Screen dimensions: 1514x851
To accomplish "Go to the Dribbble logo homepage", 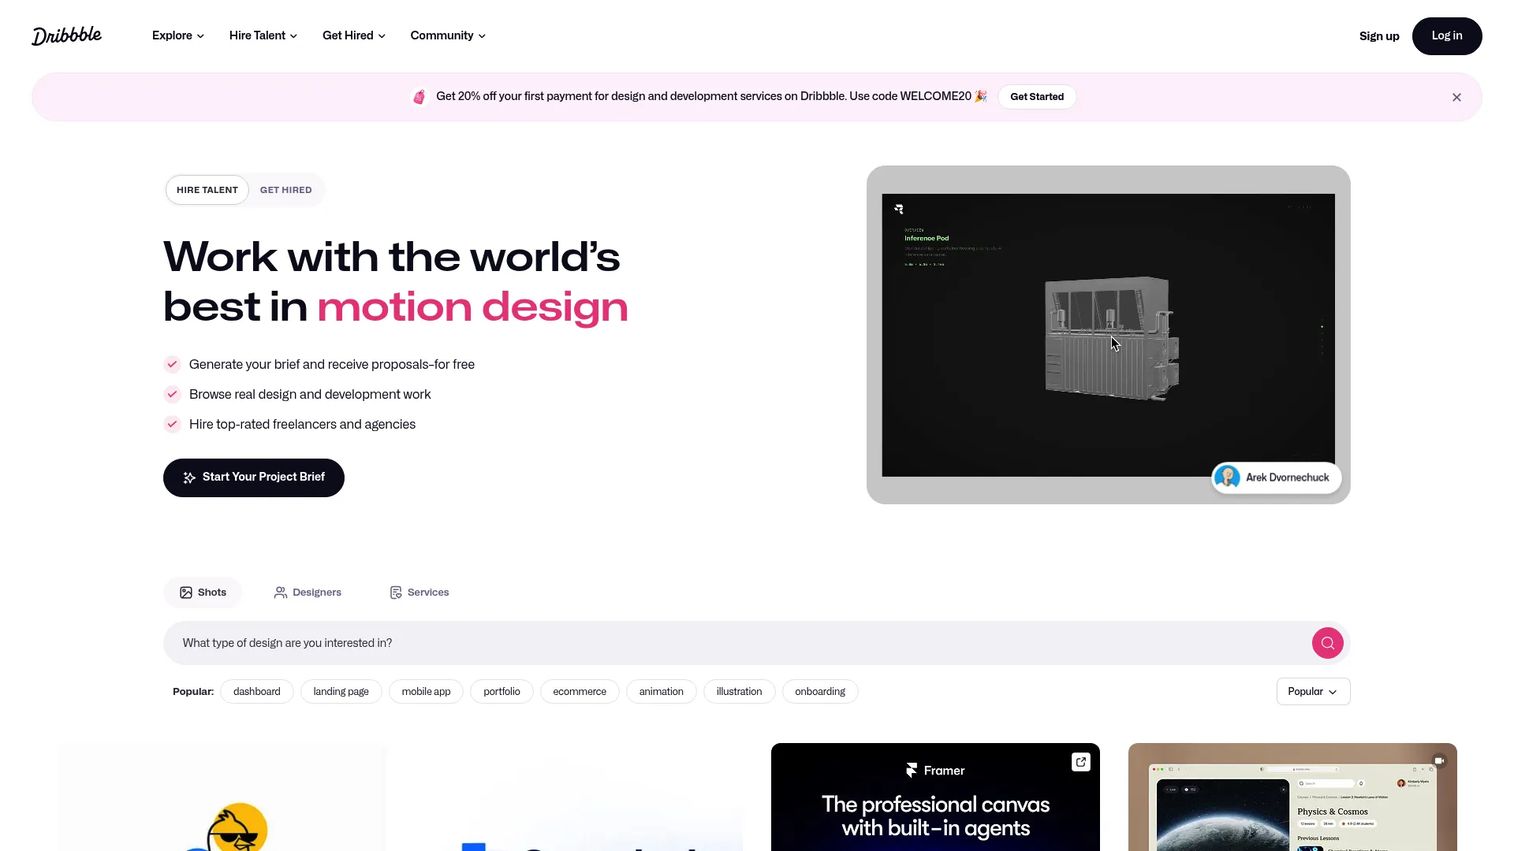I will point(67,35).
